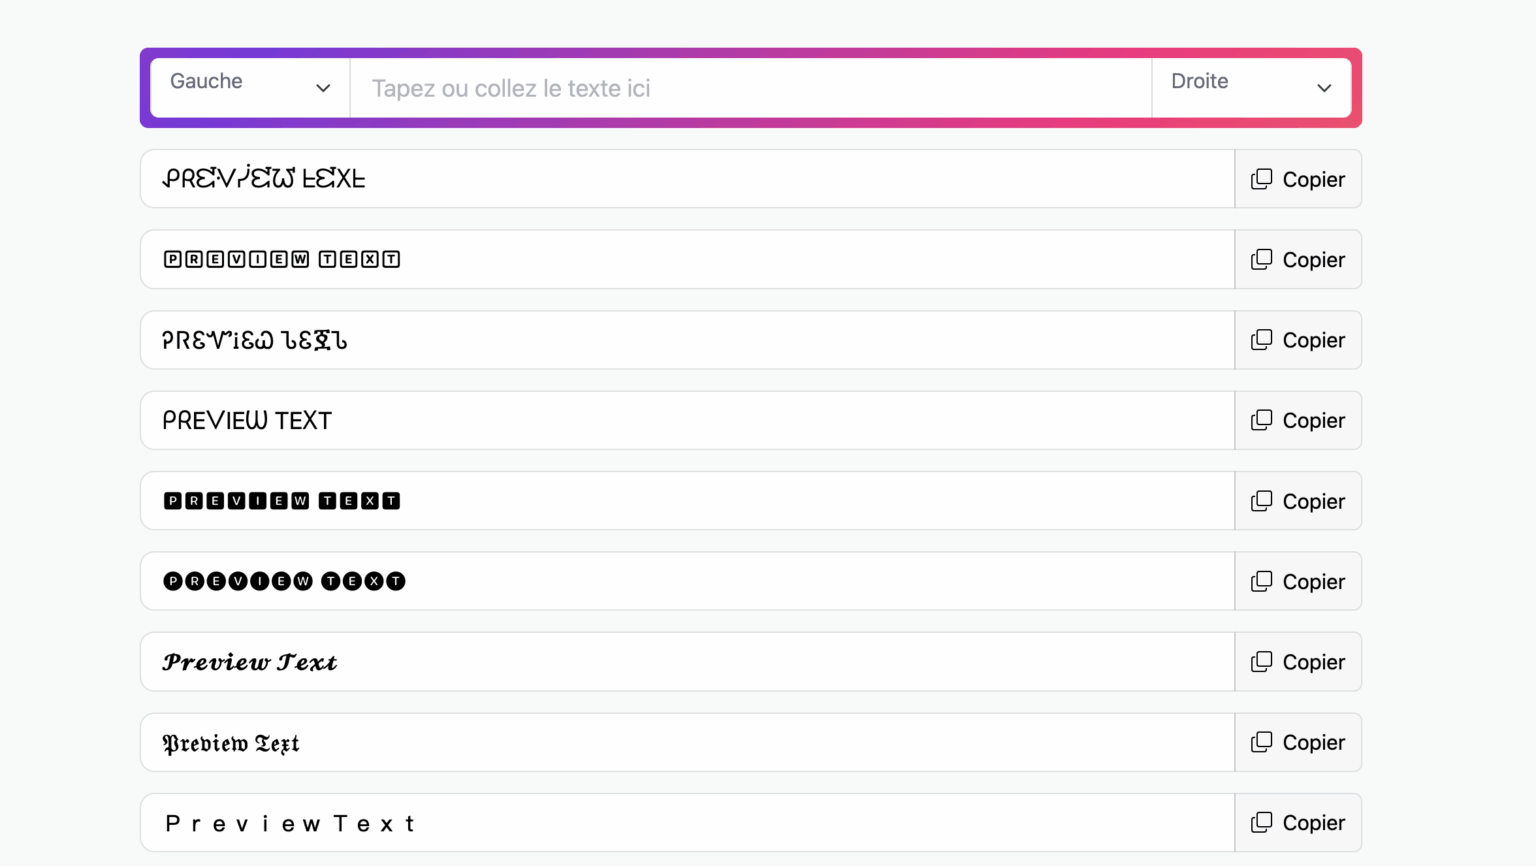Click the chevron arrow next to Droite
This screenshot has width=1536, height=866.
1324,88
